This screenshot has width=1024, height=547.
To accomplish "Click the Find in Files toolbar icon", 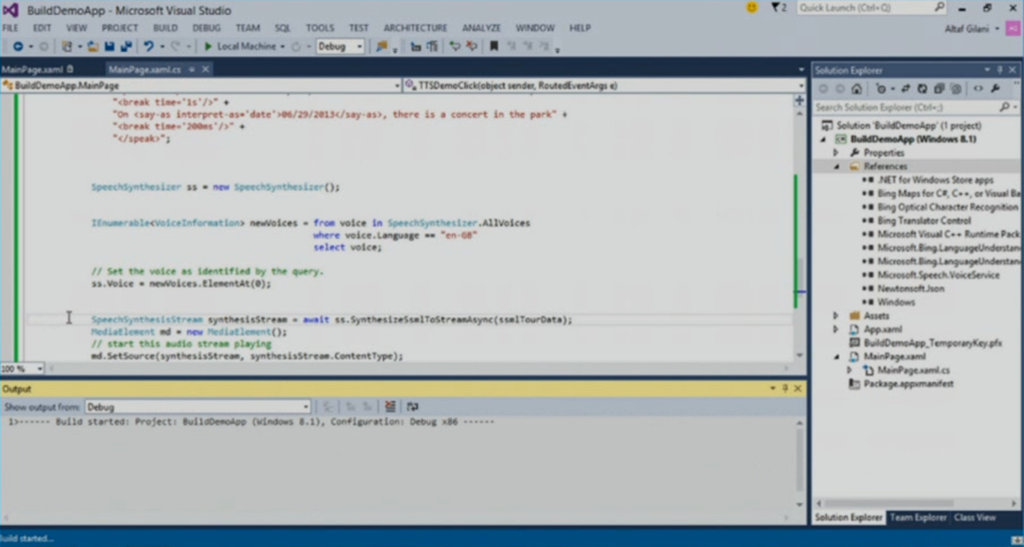I will 381,46.
